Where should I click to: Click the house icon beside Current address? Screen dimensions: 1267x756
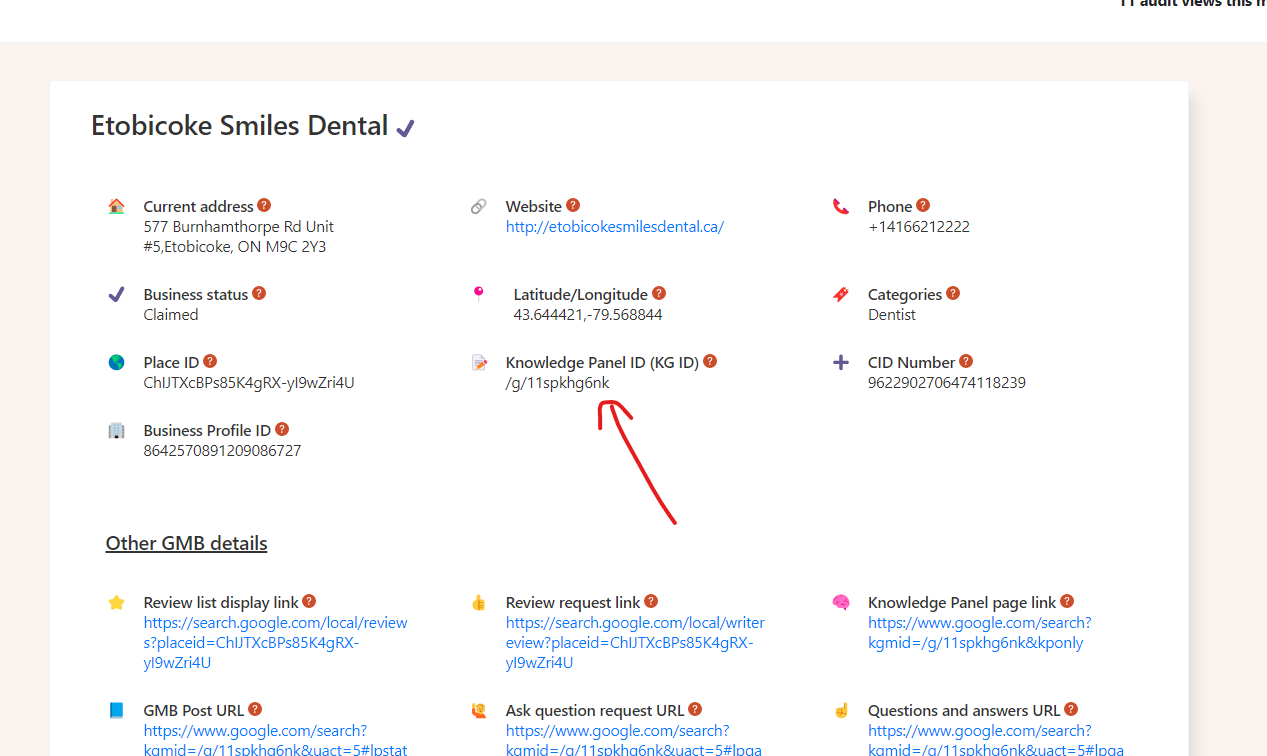click(117, 205)
